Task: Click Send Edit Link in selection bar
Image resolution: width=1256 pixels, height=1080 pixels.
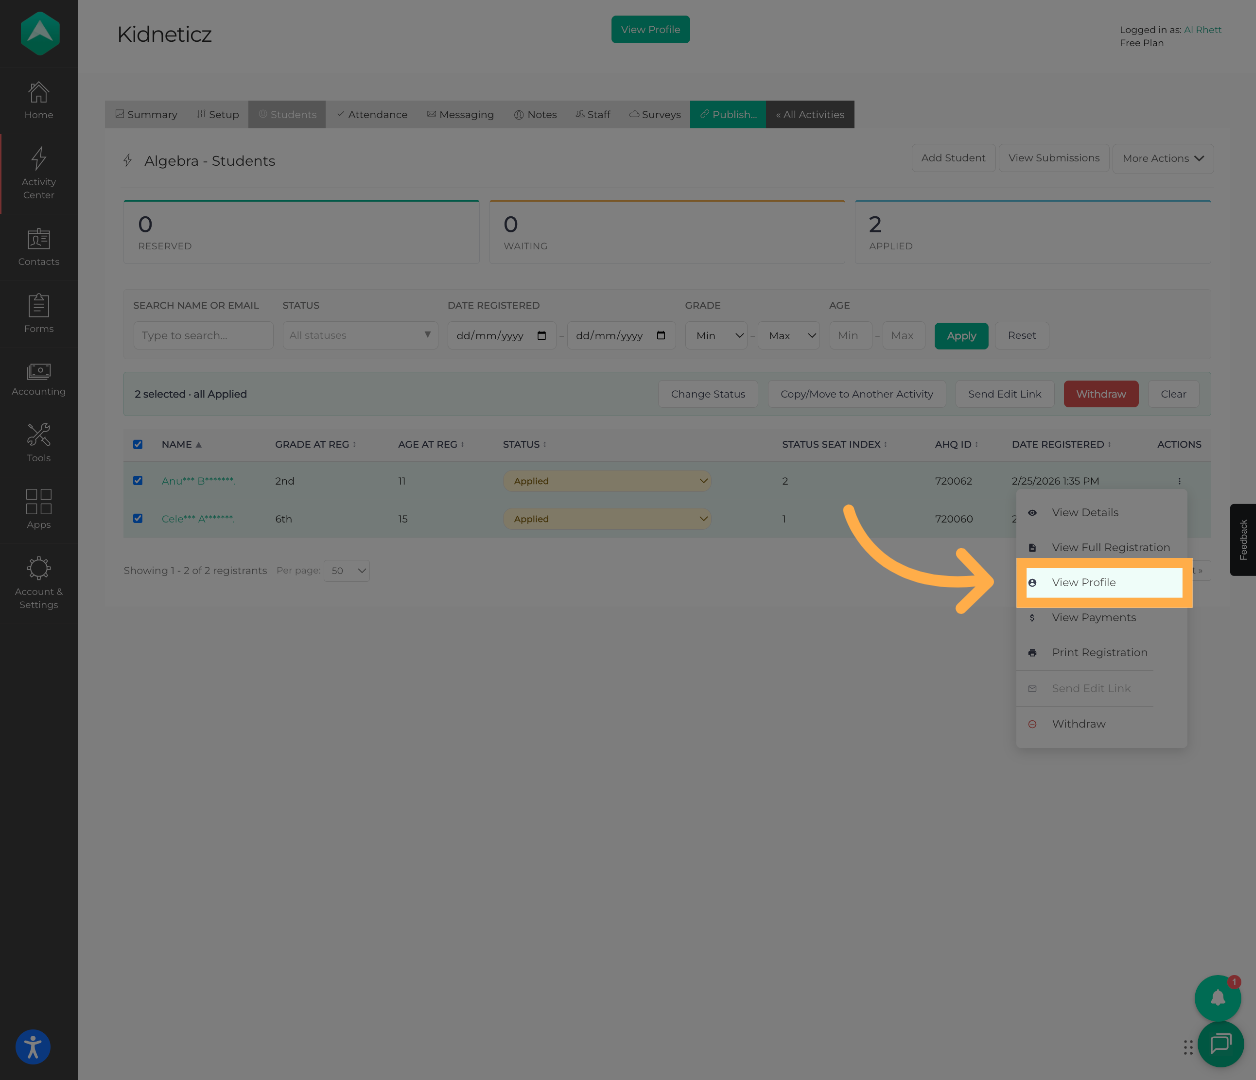Action: click(1004, 394)
